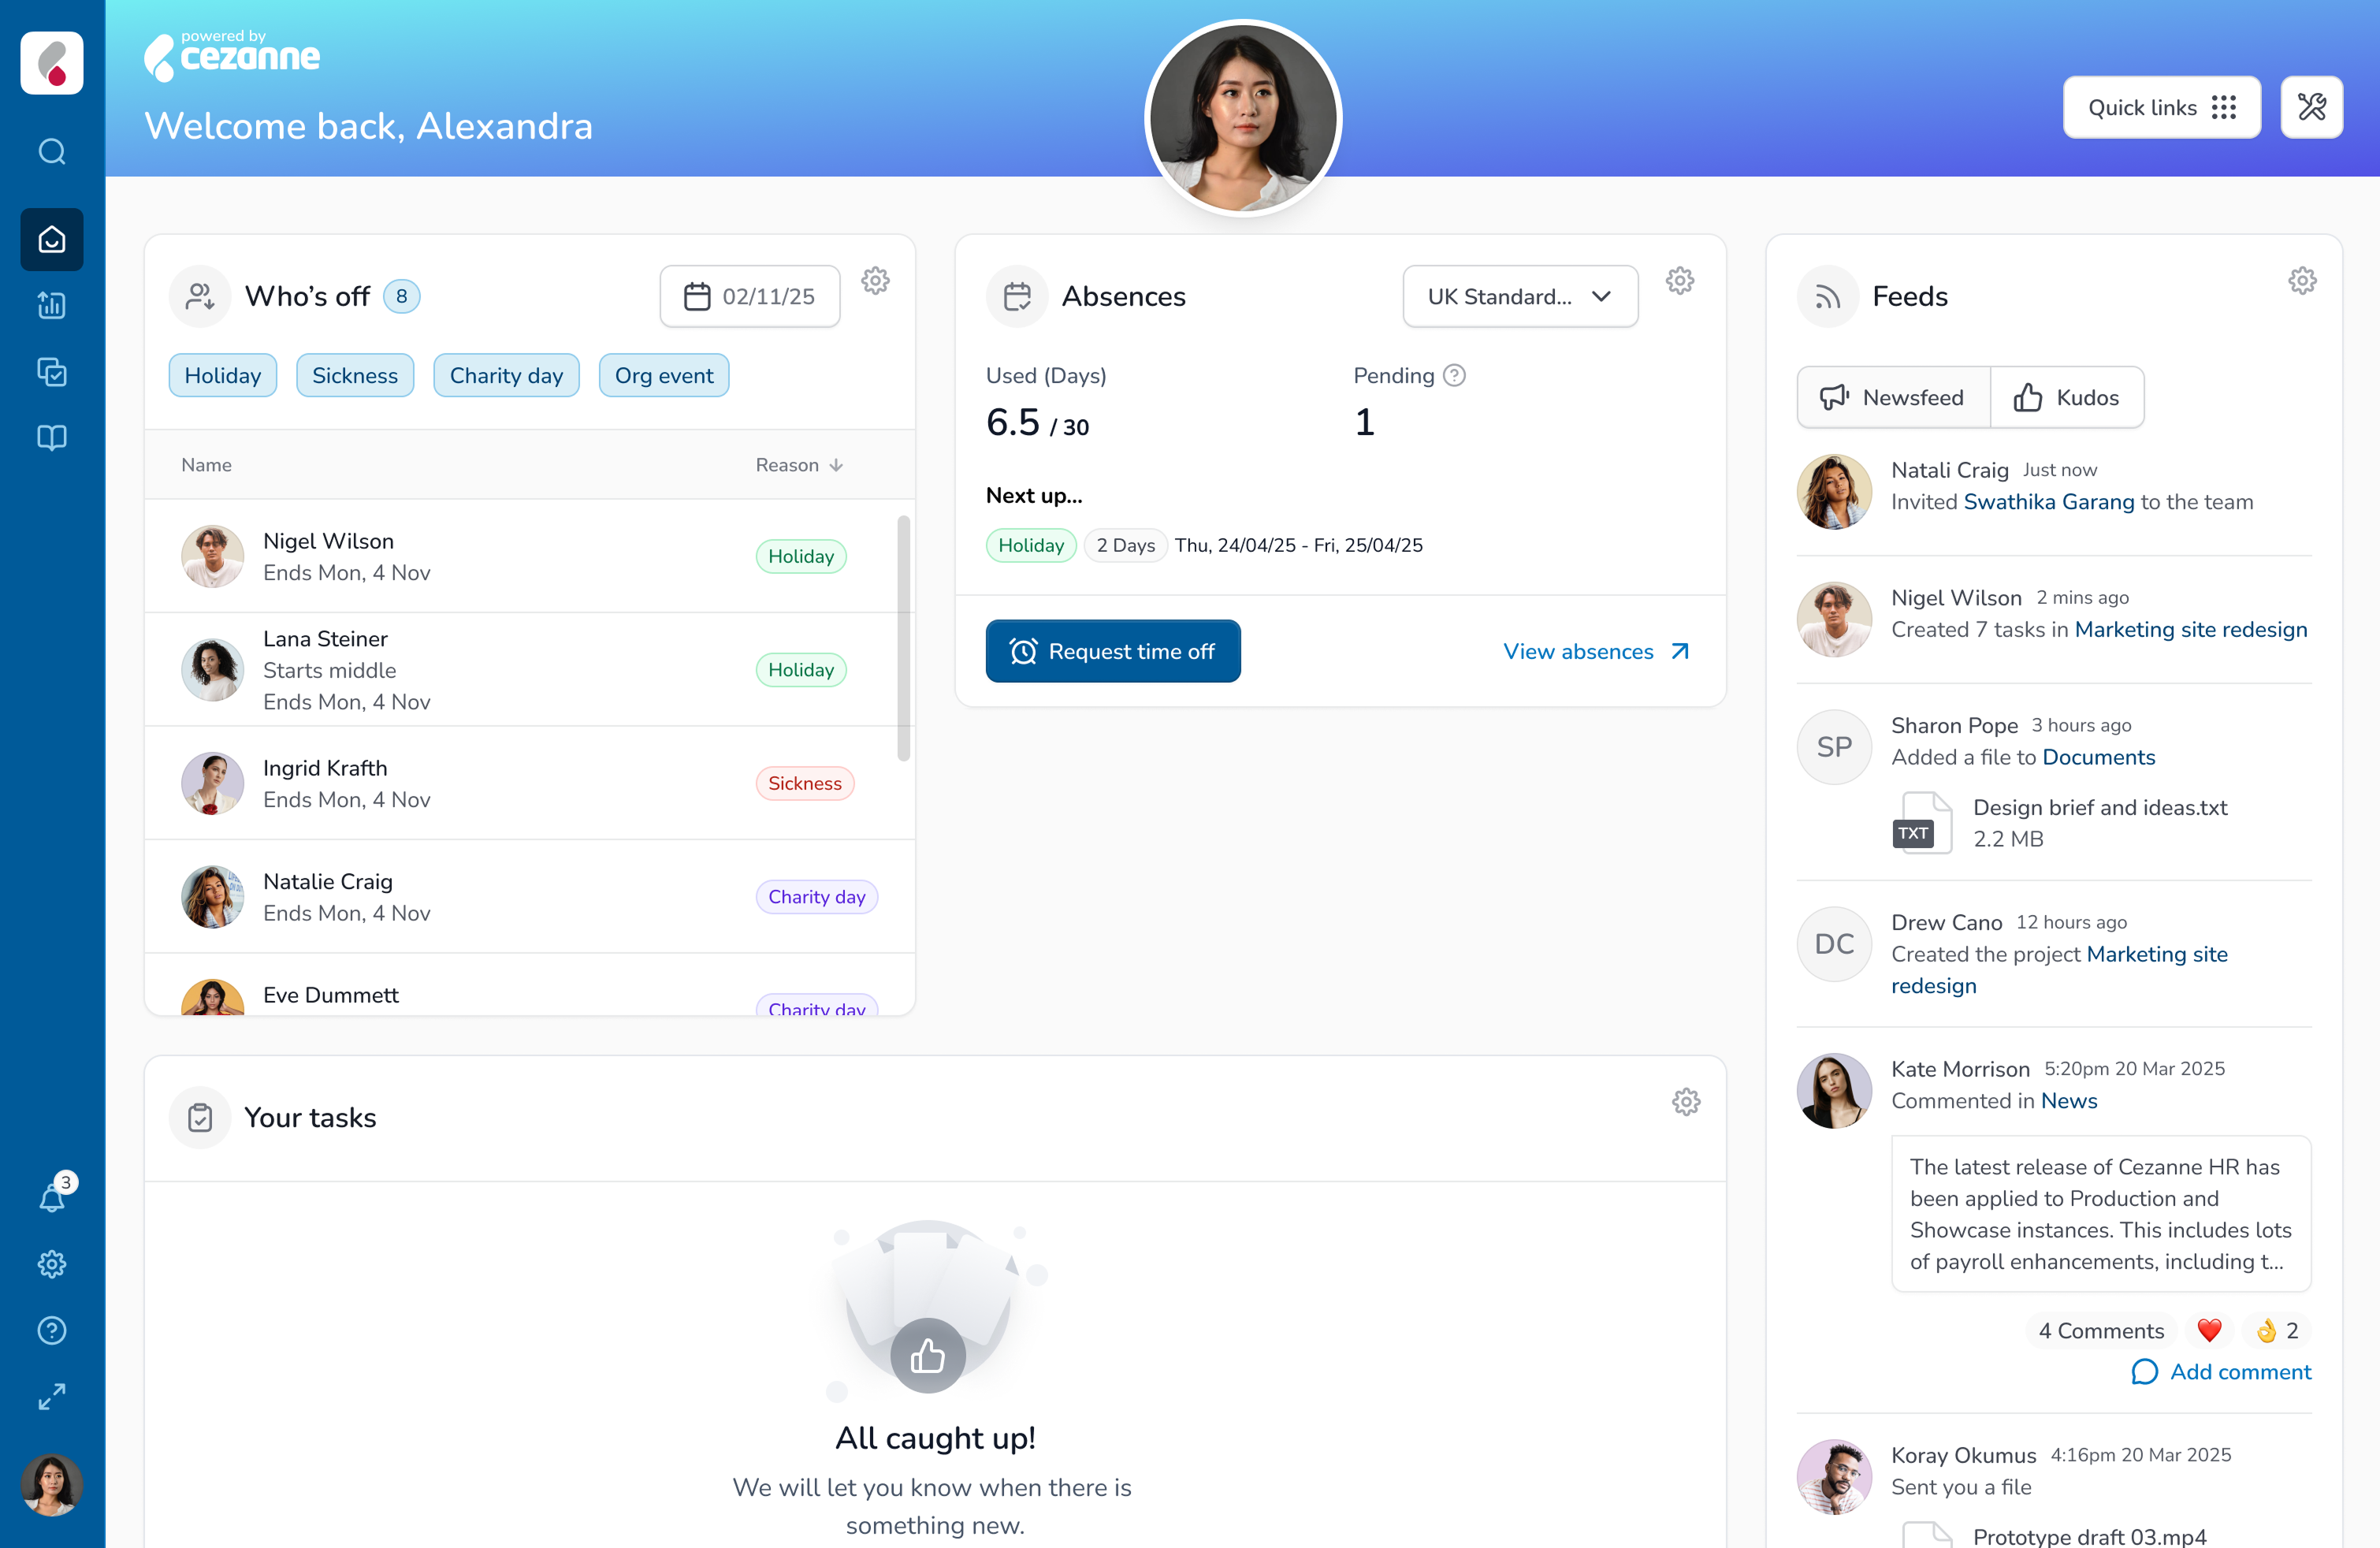The image size is (2380, 1548).
Task: Switch to the Kudos tab in Feeds
Action: click(2067, 397)
